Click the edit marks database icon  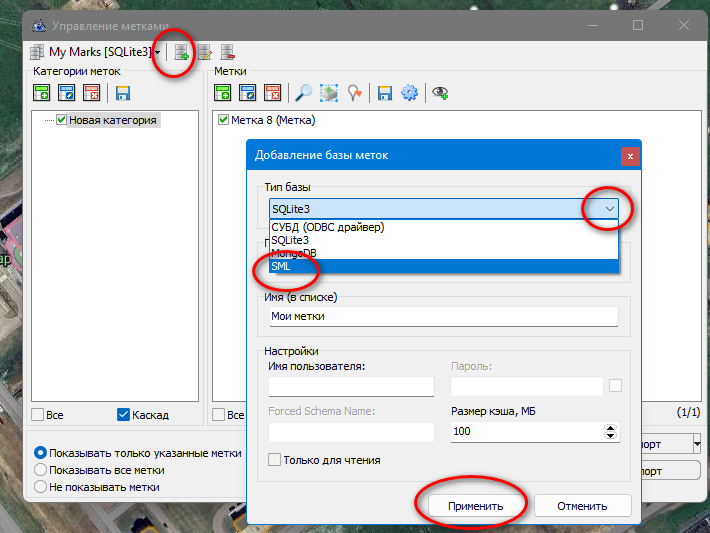click(205, 52)
